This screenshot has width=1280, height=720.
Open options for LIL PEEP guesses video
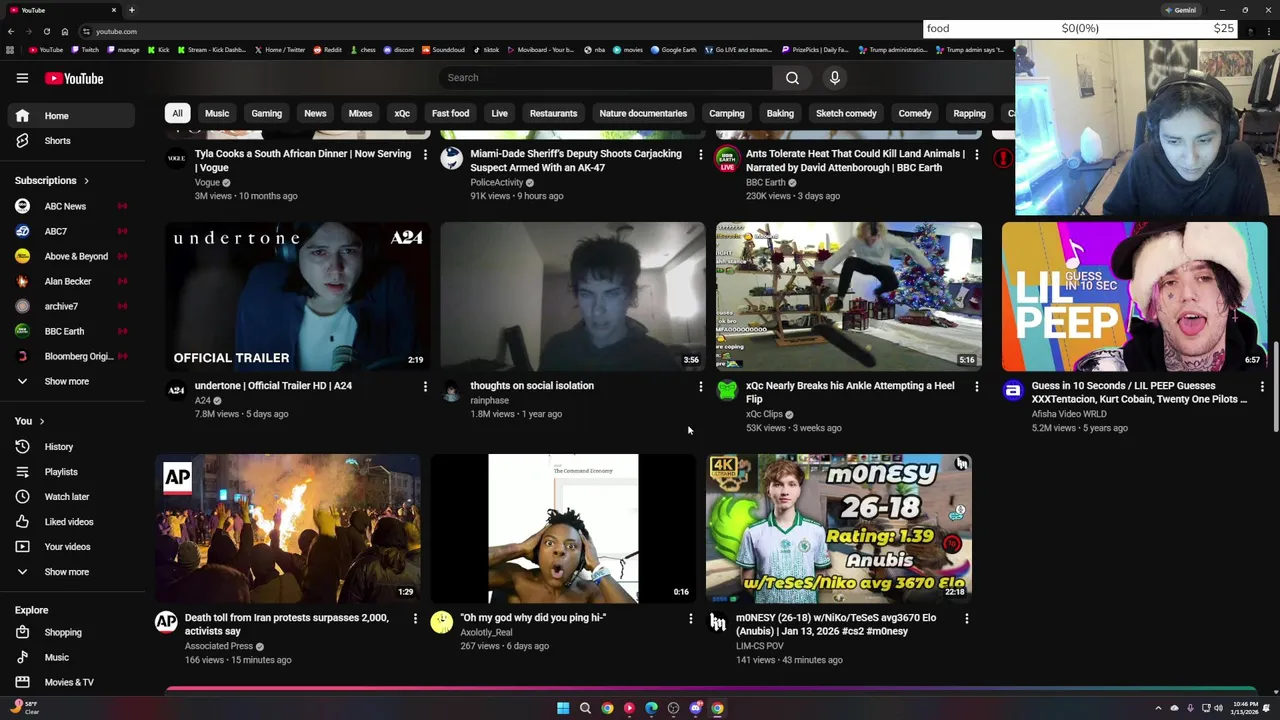[1262, 386]
